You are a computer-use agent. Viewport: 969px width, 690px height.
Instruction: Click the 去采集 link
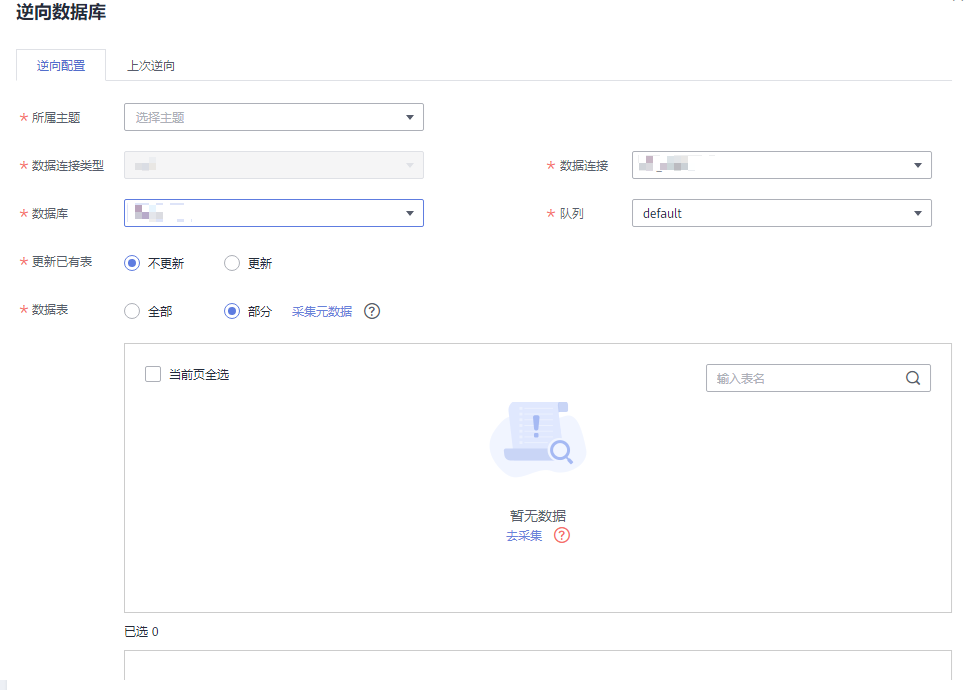[524, 535]
